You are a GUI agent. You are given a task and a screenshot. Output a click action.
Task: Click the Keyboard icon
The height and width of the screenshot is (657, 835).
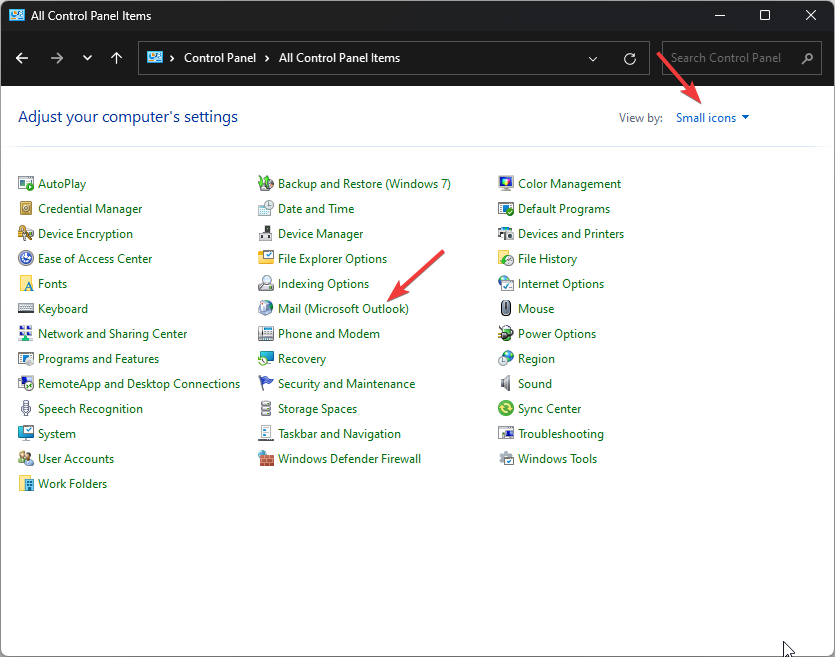(x=26, y=309)
